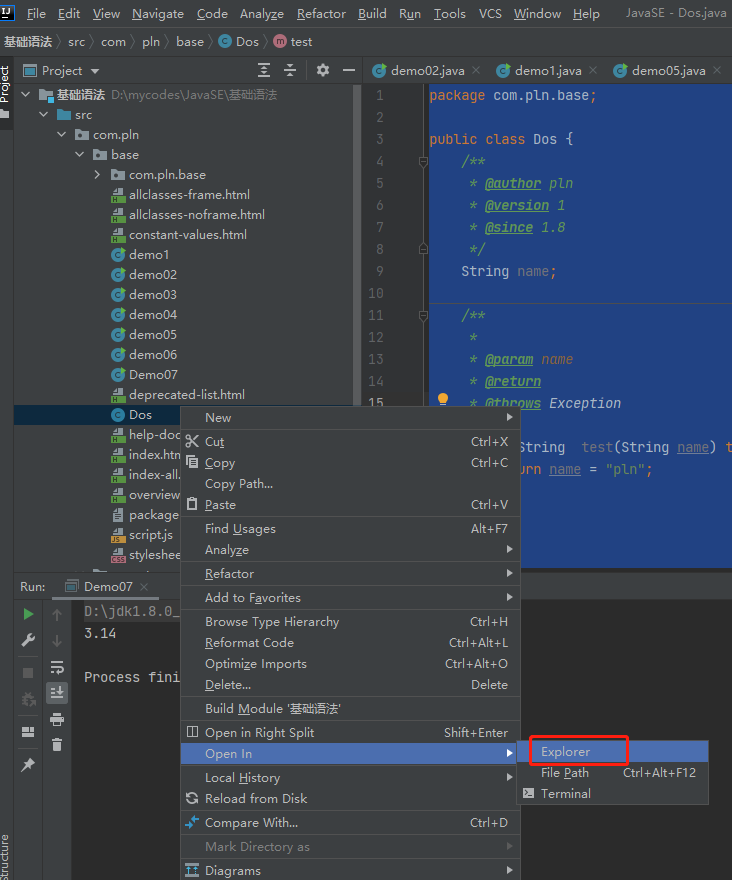
Task: Click debug rerun bug icon in Run panel
Action: [x=28, y=699]
